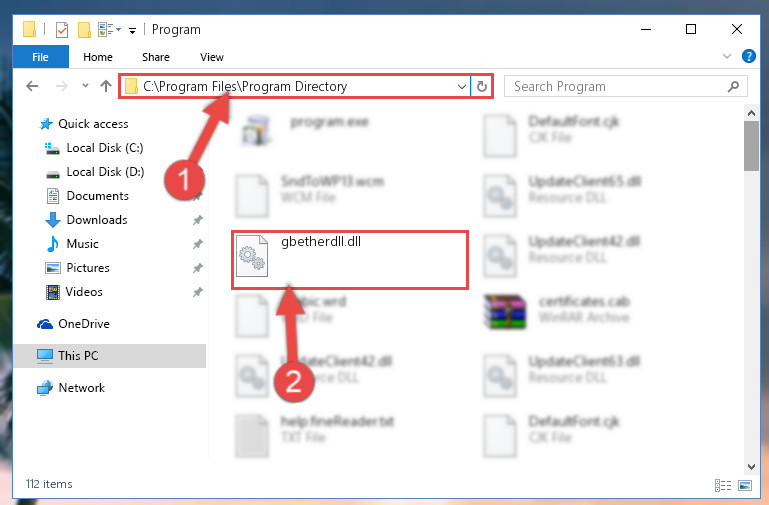Open the recent locations dropdown arrow
Viewport: 769px width, 505px height.
coord(85,86)
